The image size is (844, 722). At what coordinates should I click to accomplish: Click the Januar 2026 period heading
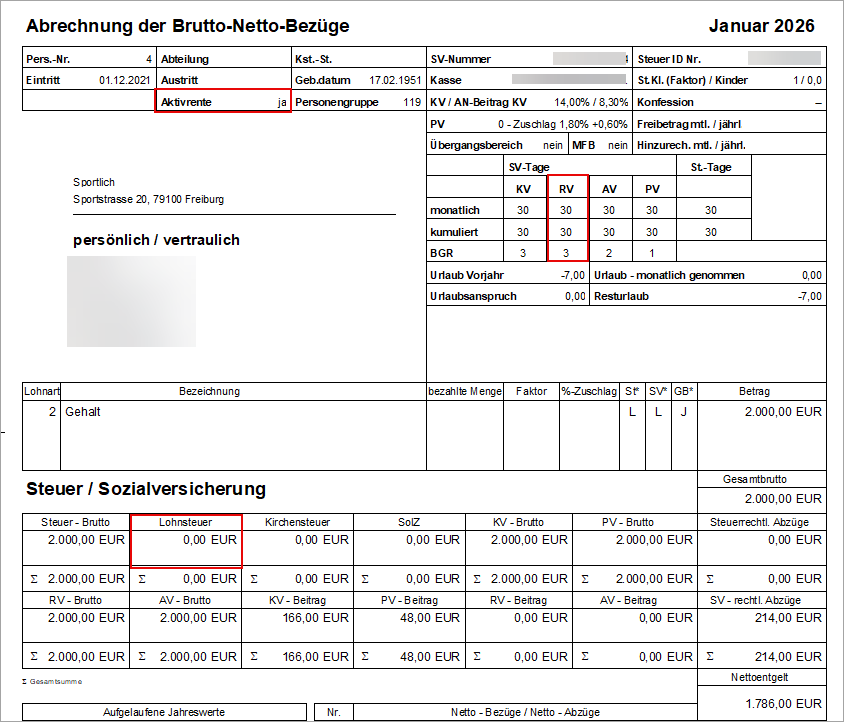coord(762,26)
